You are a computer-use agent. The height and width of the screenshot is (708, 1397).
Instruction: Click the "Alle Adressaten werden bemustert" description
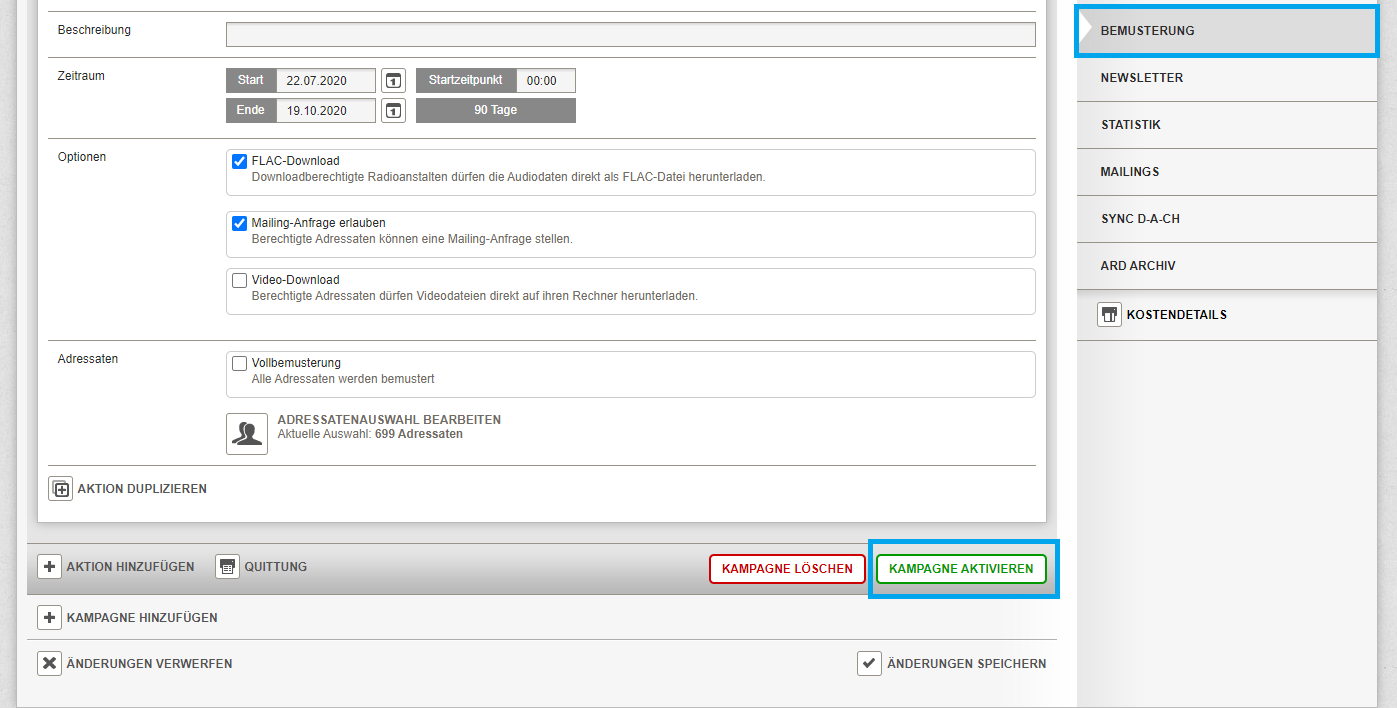(x=343, y=380)
